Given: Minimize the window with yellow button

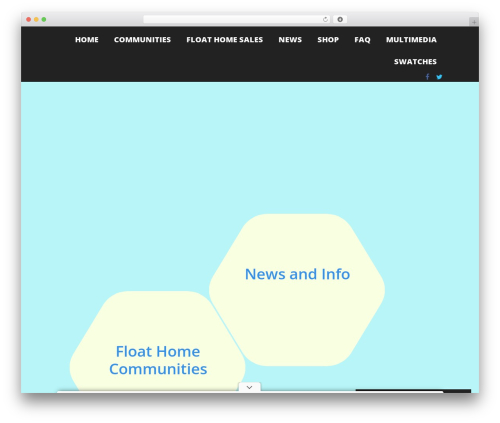Looking at the screenshot, I should pos(36,20).
